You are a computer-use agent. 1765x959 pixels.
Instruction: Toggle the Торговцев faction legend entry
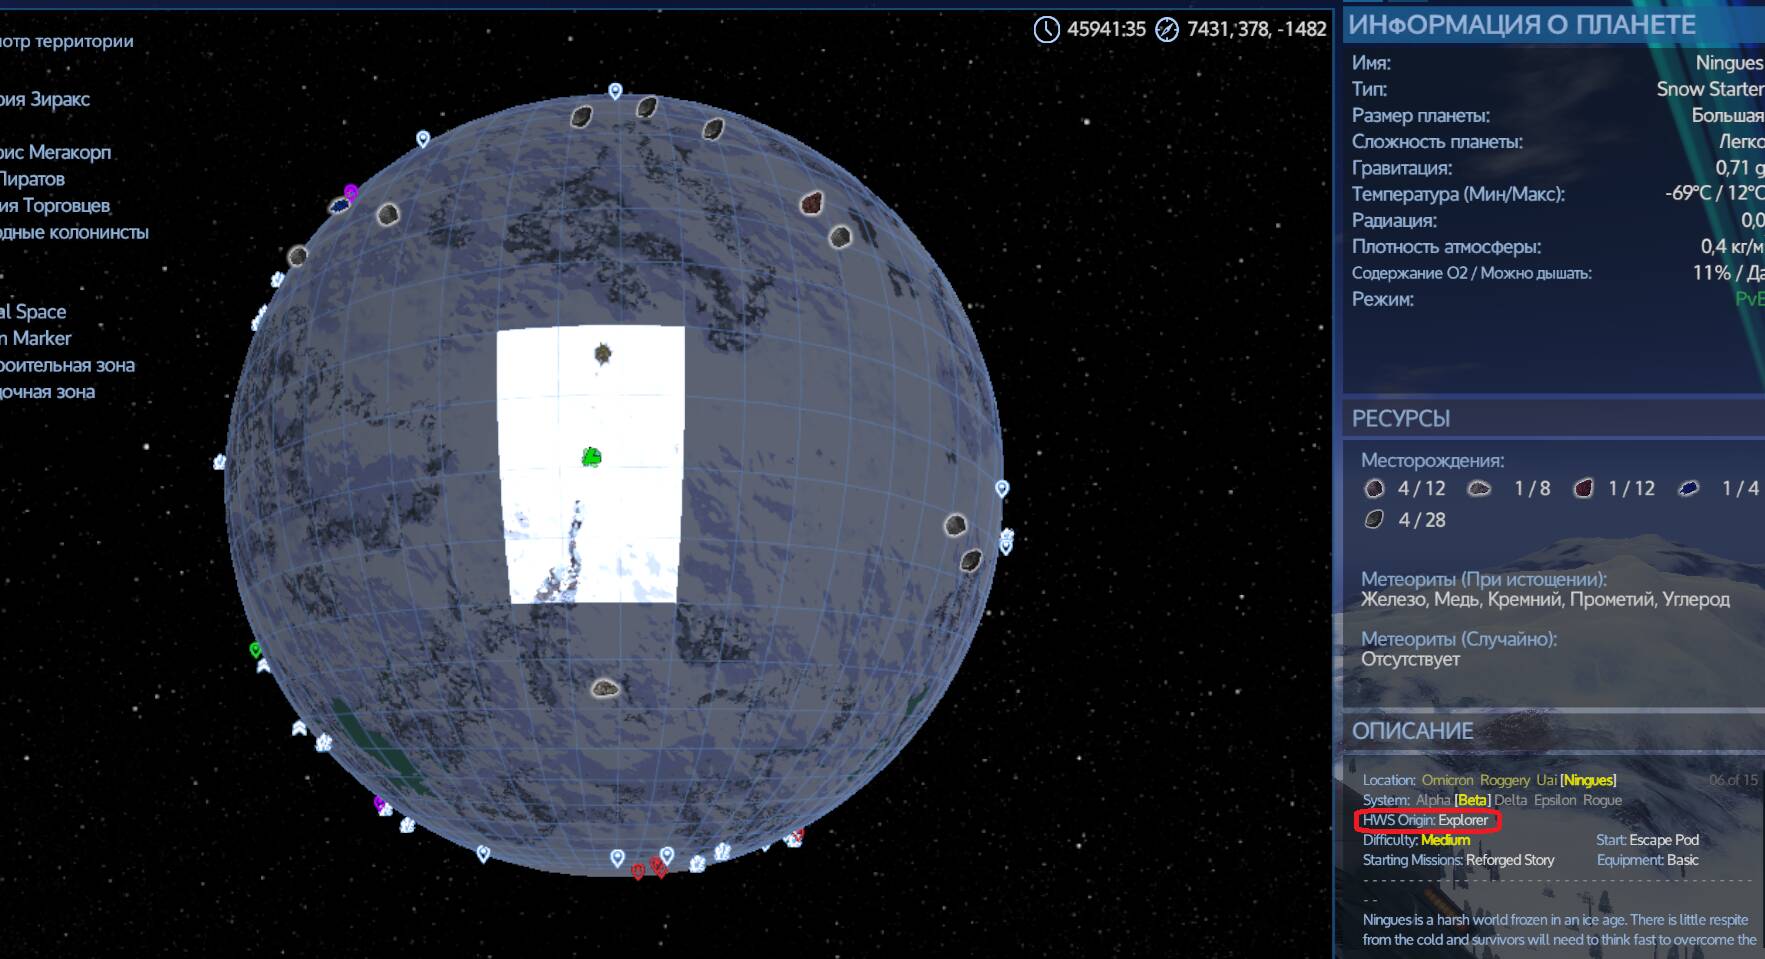[56, 206]
